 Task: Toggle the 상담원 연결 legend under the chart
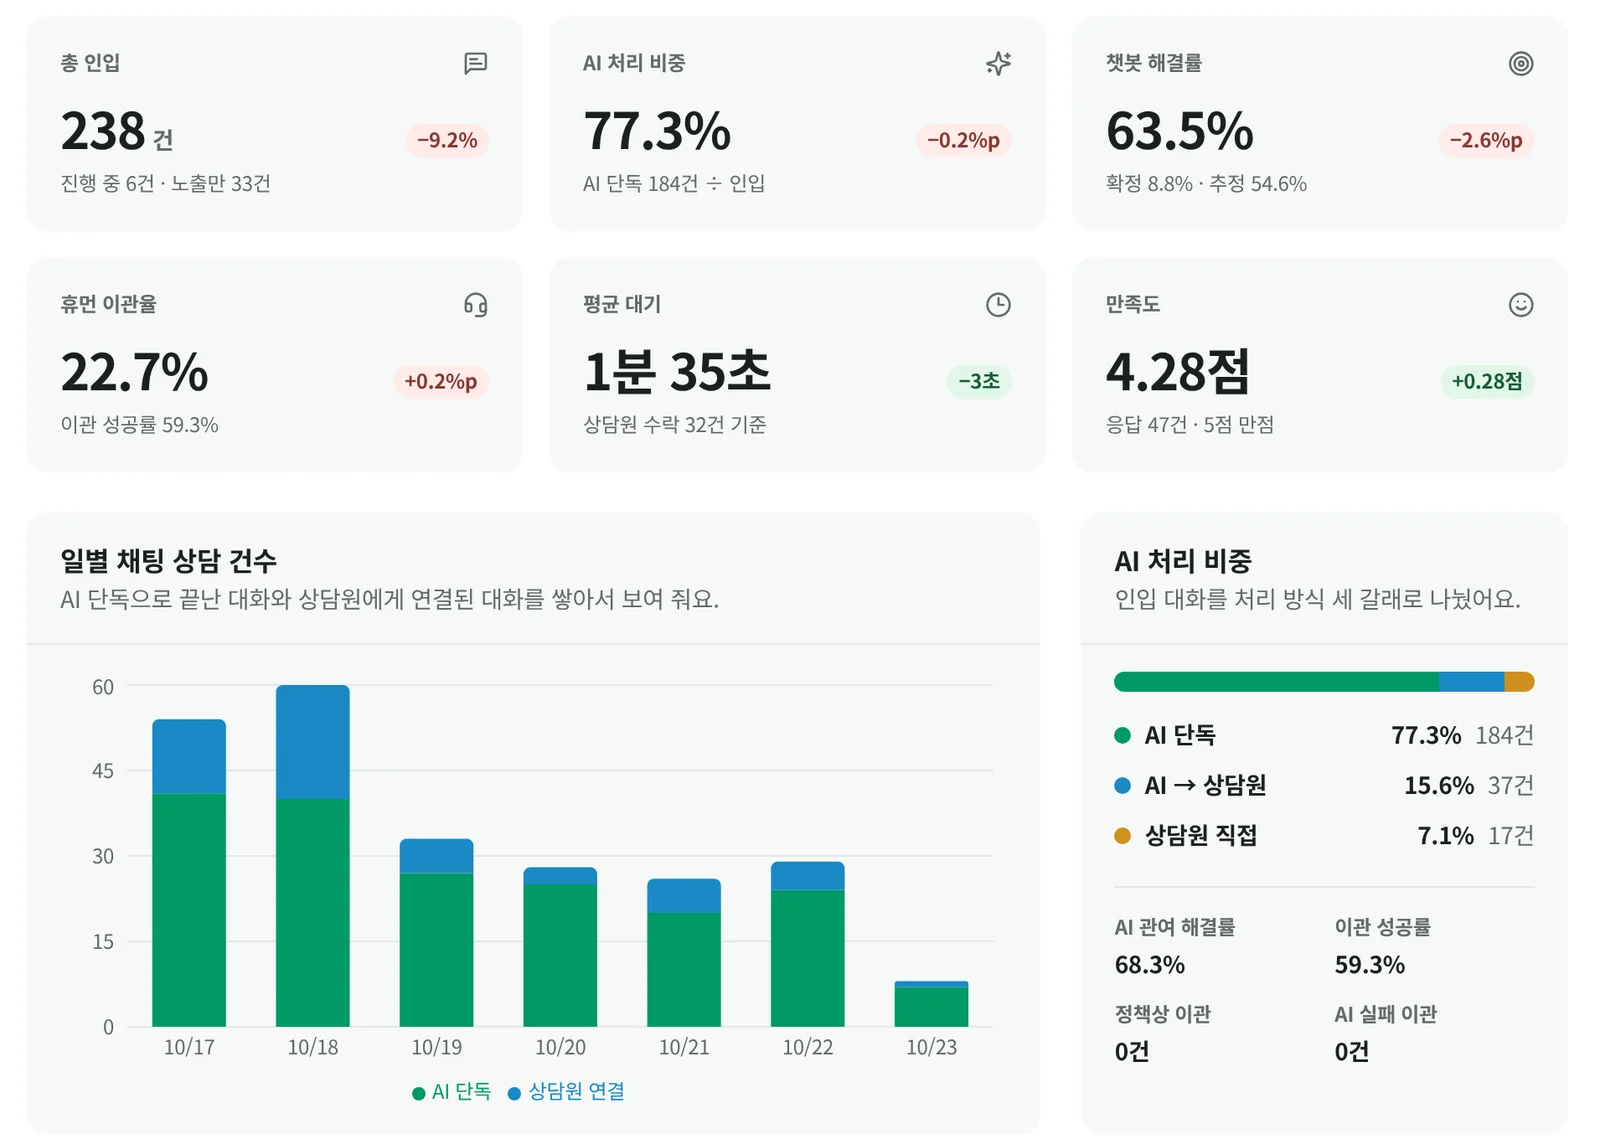[x=566, y=1092]
